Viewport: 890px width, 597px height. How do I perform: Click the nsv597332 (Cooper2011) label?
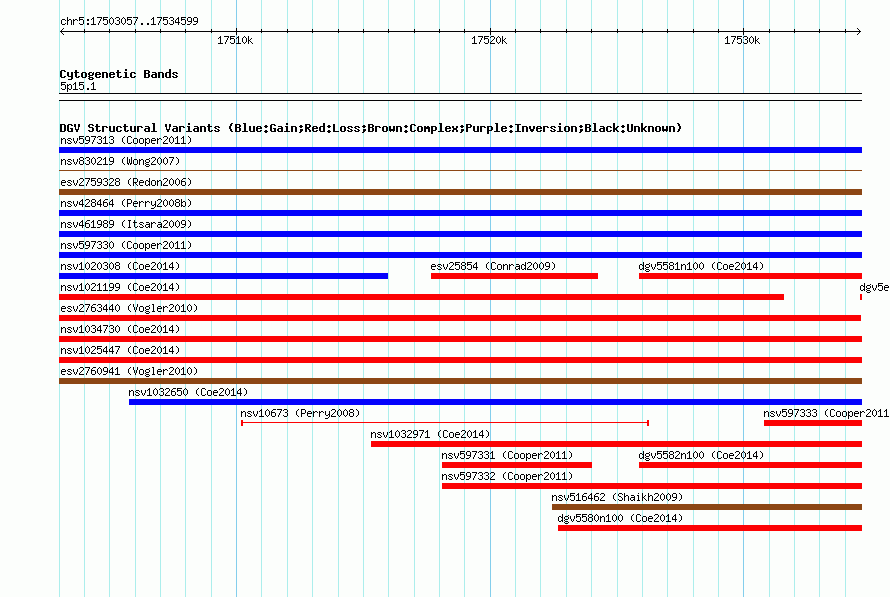click(507, 476)
